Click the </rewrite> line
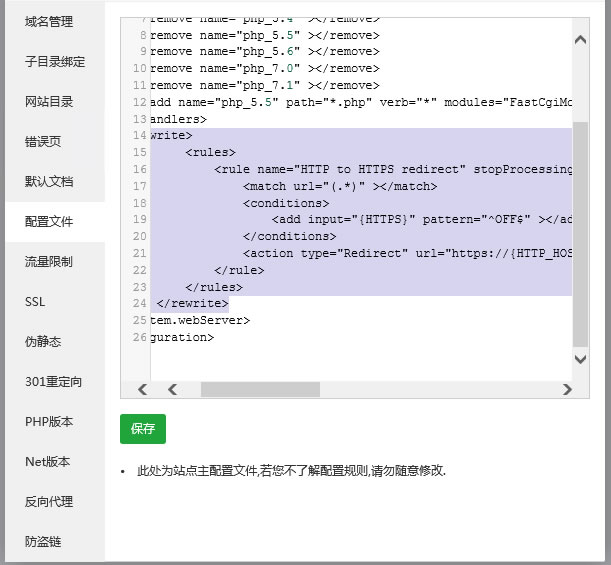 point(192,304)
